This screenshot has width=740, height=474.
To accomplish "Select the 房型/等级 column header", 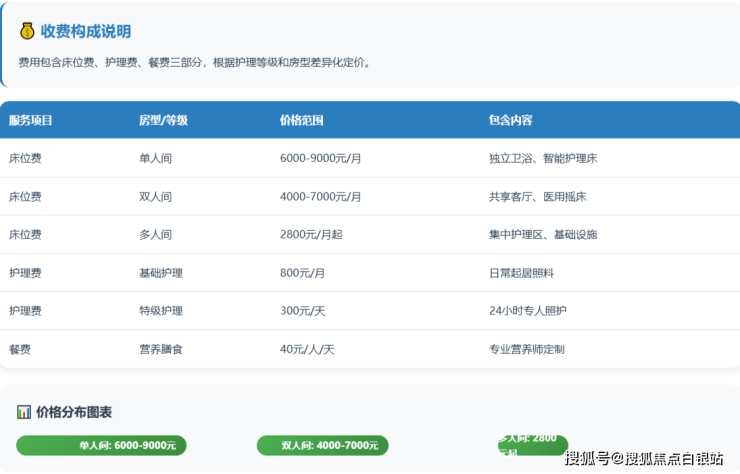I will 163,121.
